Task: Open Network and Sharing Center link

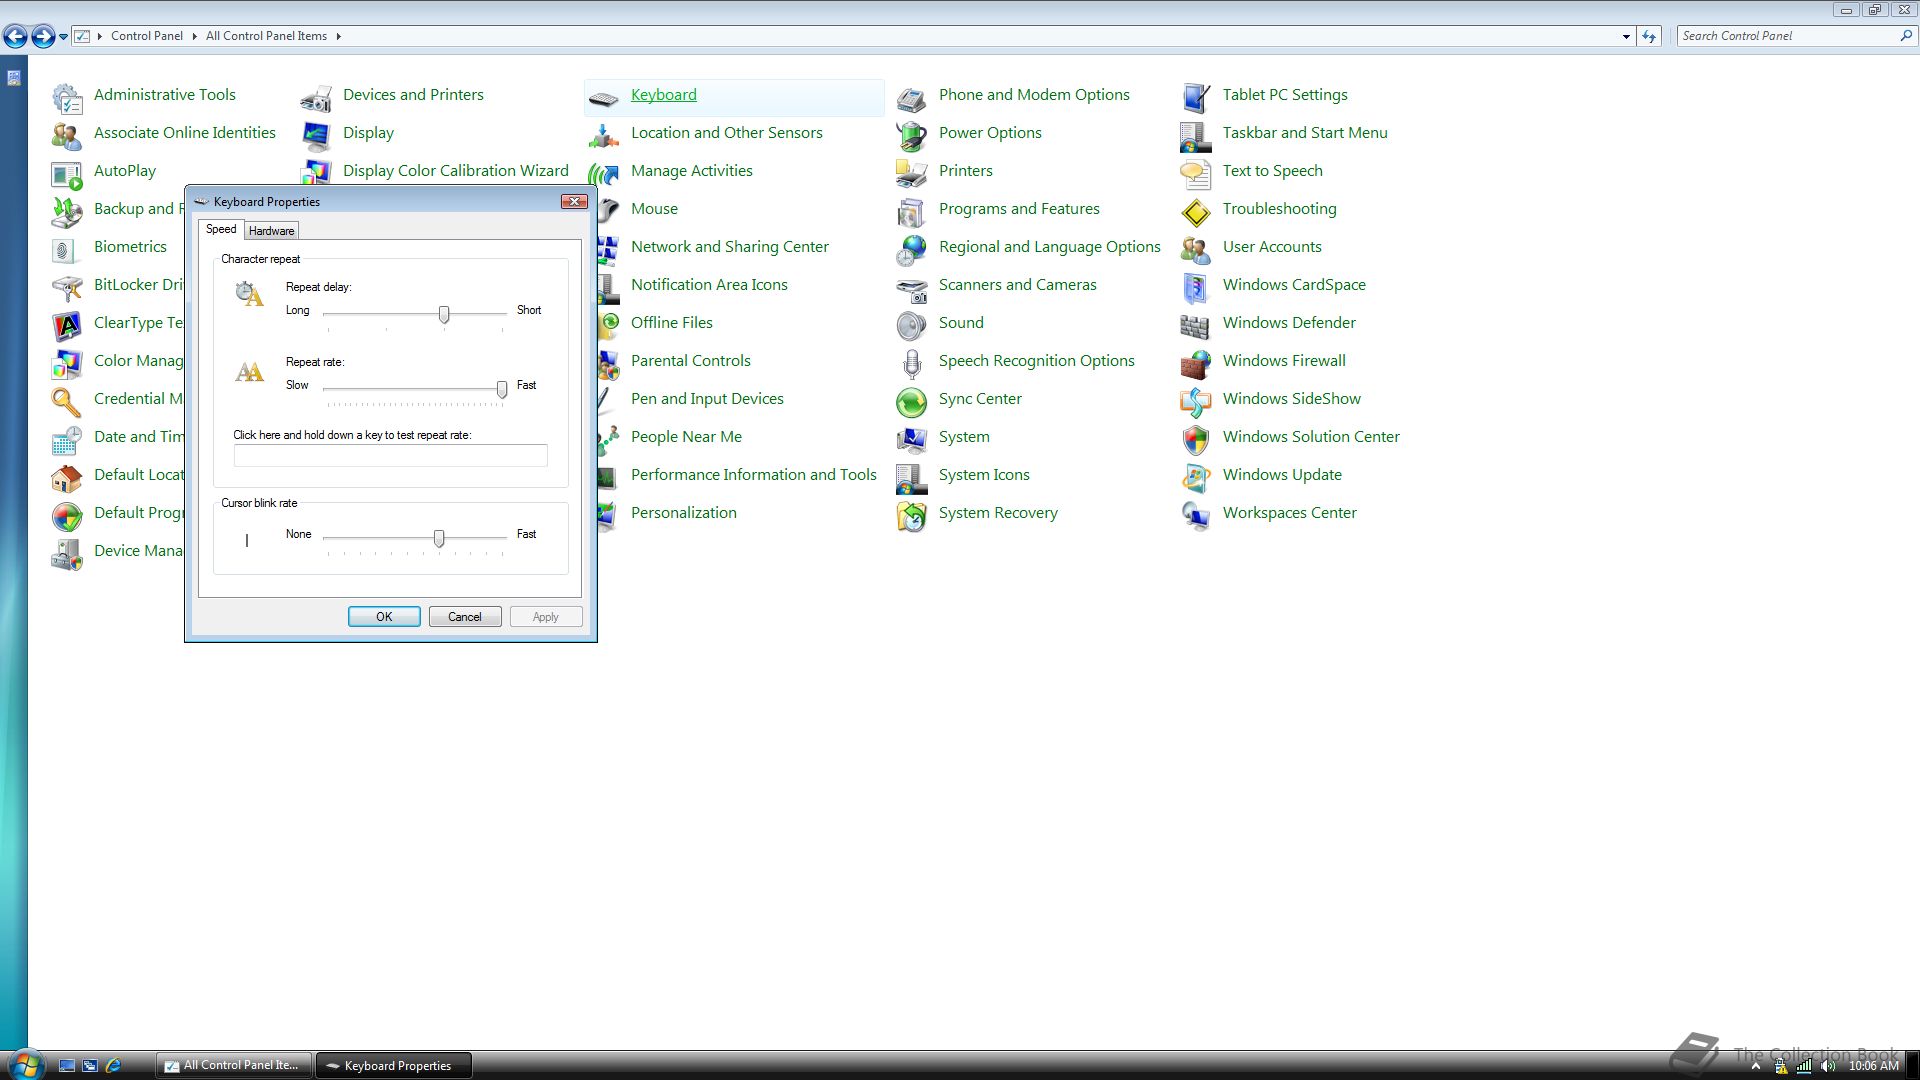Action: point(730,247)
